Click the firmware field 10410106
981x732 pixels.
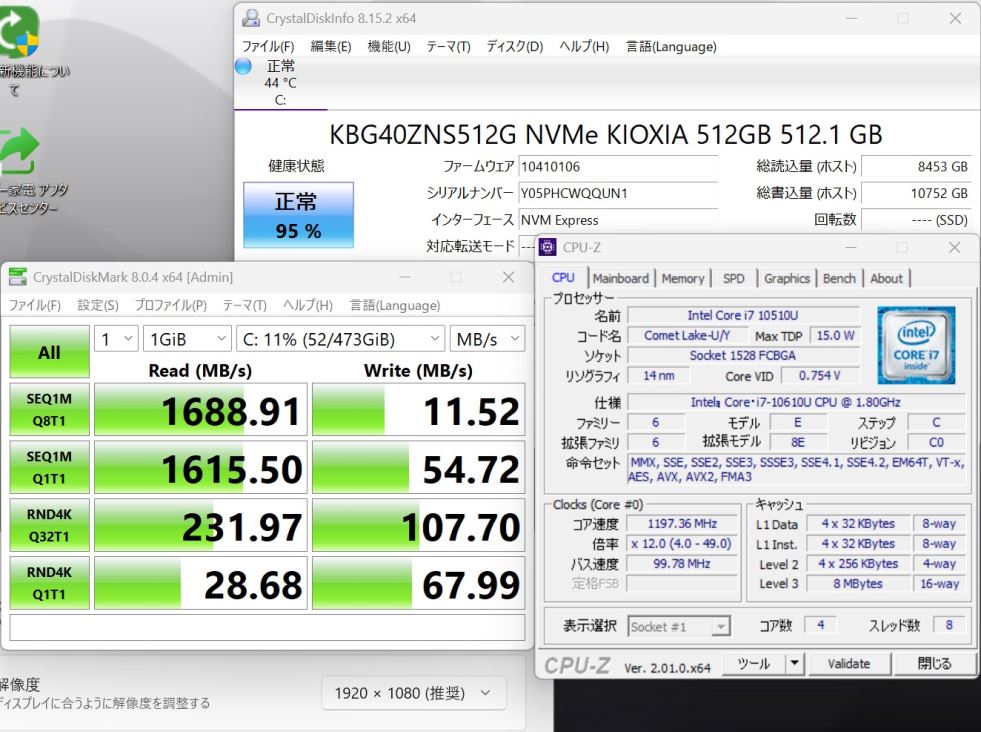point(618,166)
